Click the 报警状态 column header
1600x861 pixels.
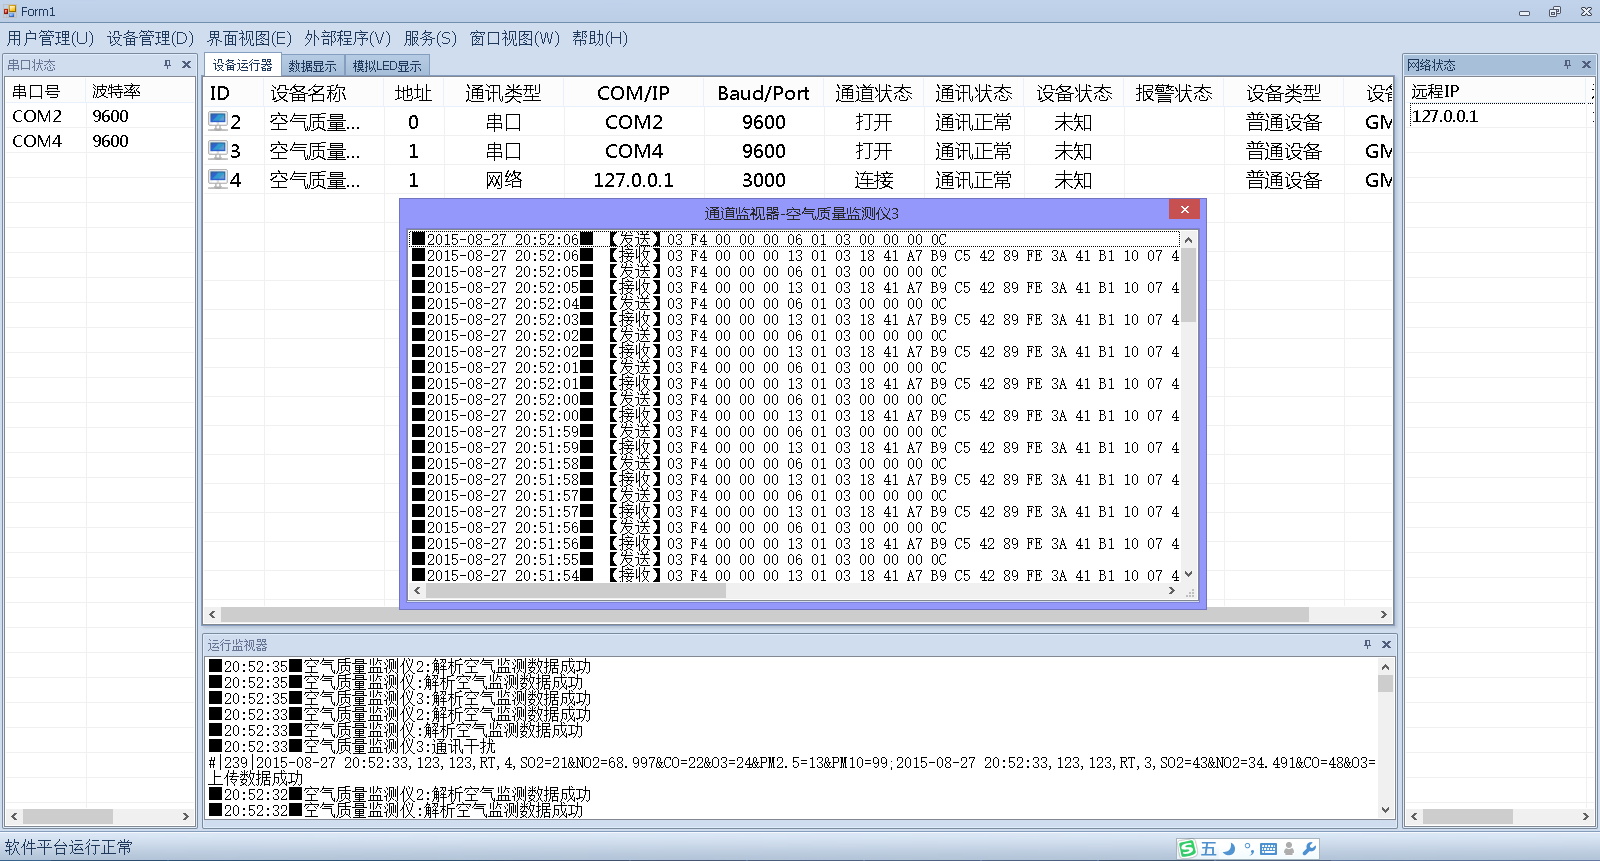click(x=1173, y=93)
